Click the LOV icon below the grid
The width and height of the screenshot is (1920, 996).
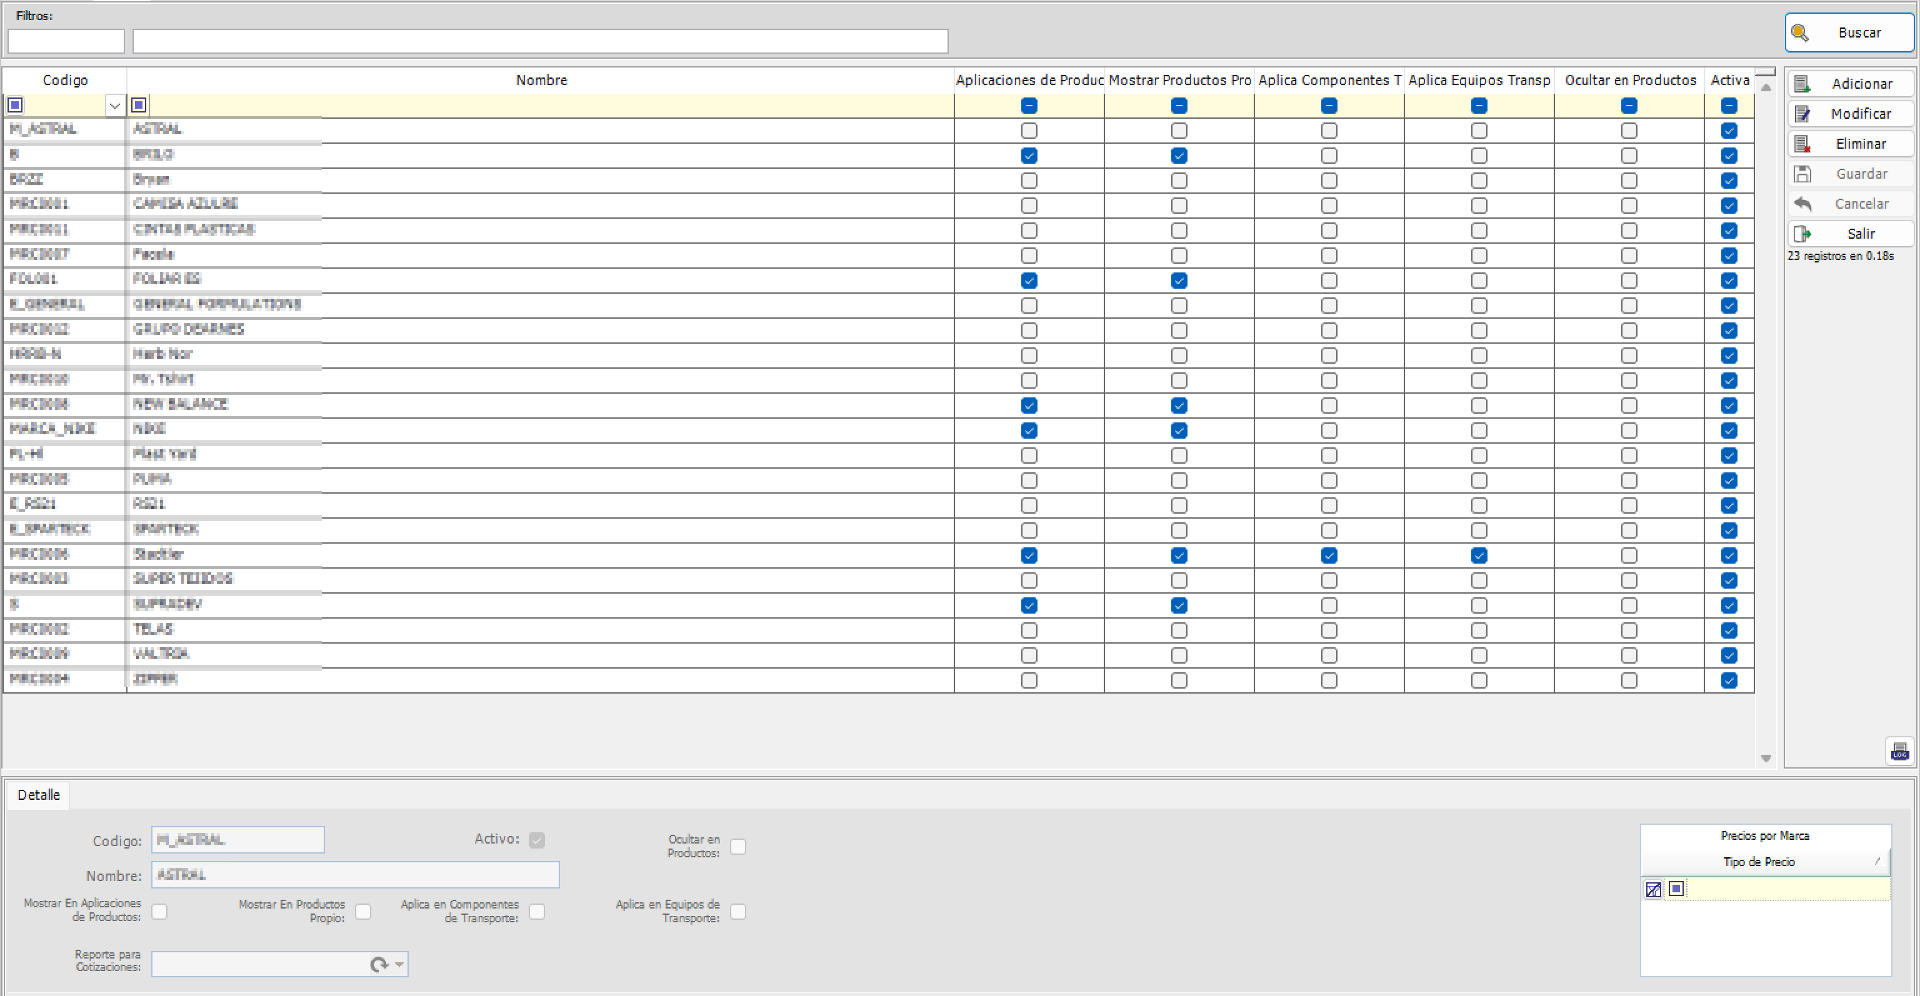click(1899, 751)
